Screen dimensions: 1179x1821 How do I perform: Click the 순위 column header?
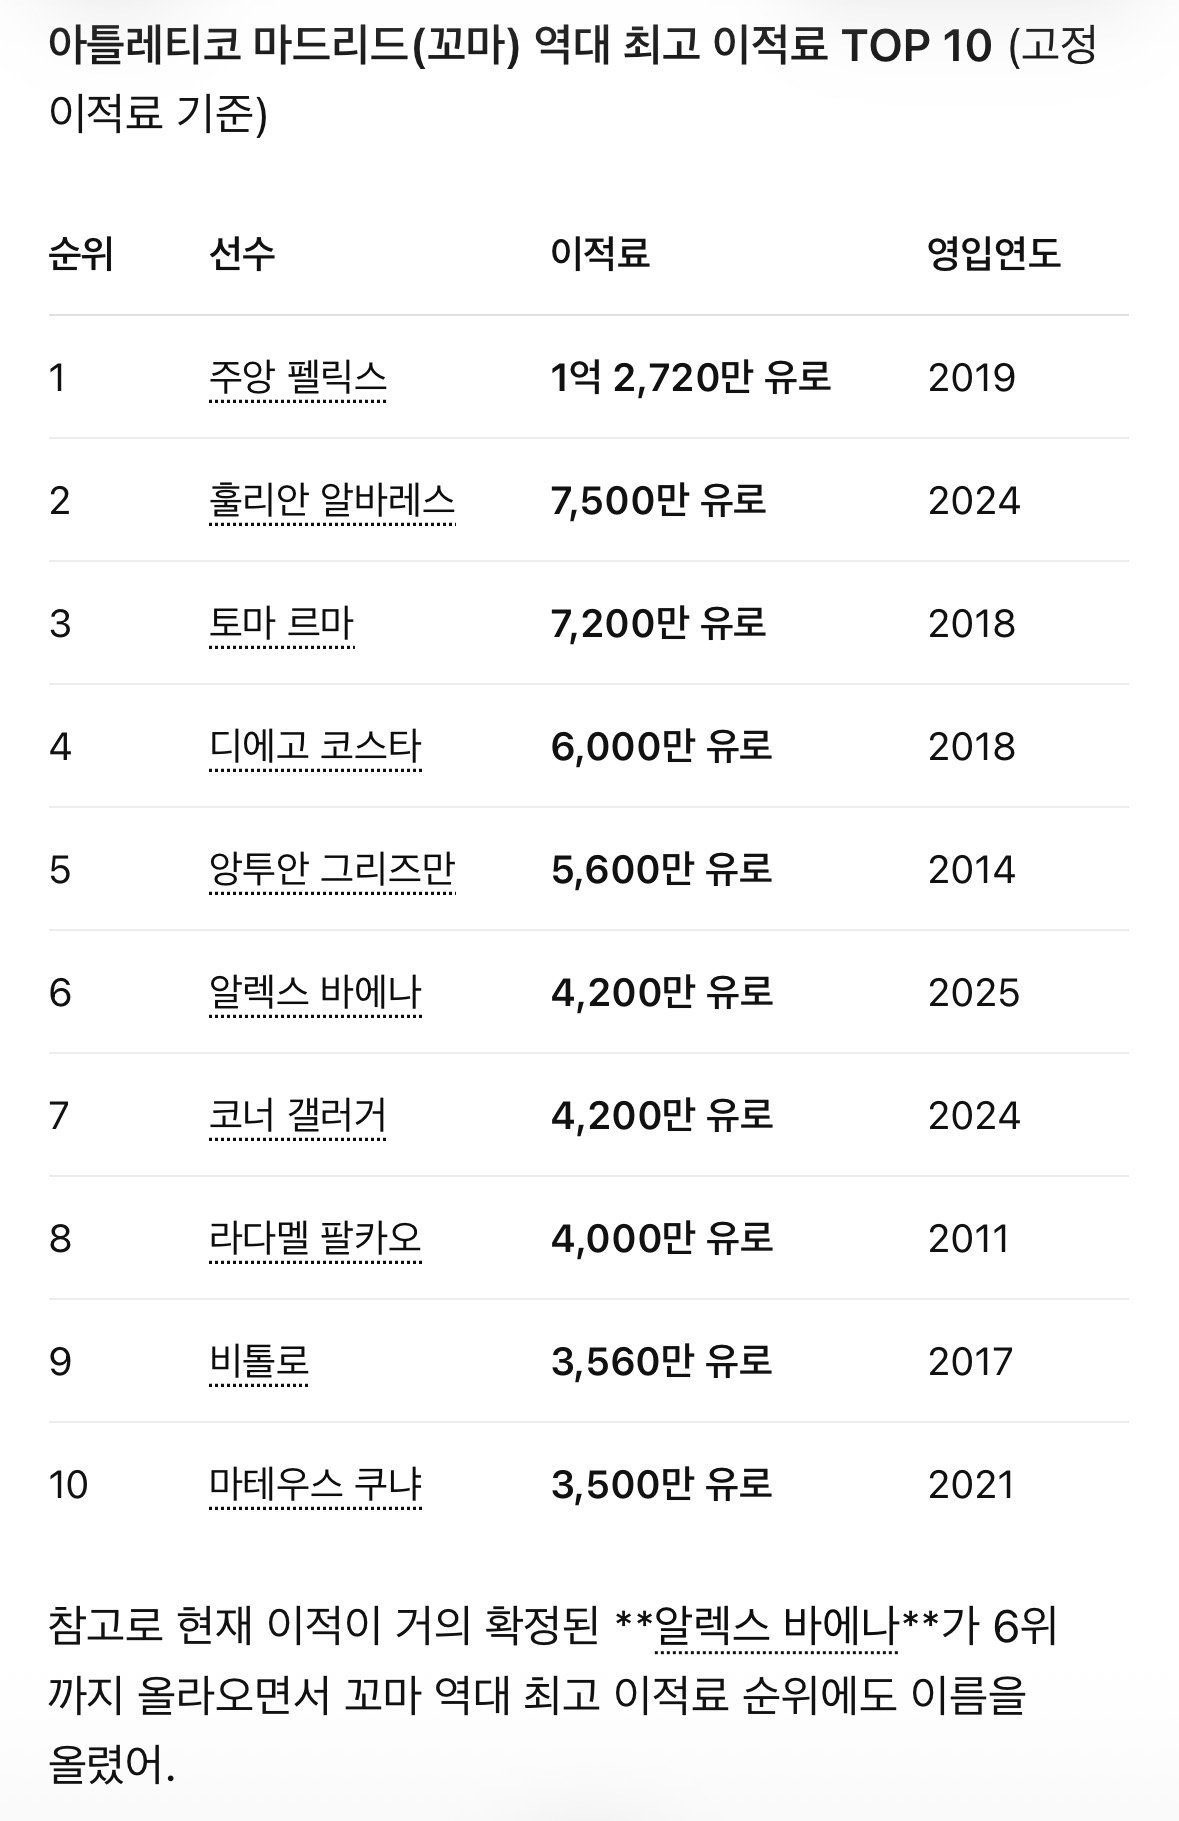point(81,253)
